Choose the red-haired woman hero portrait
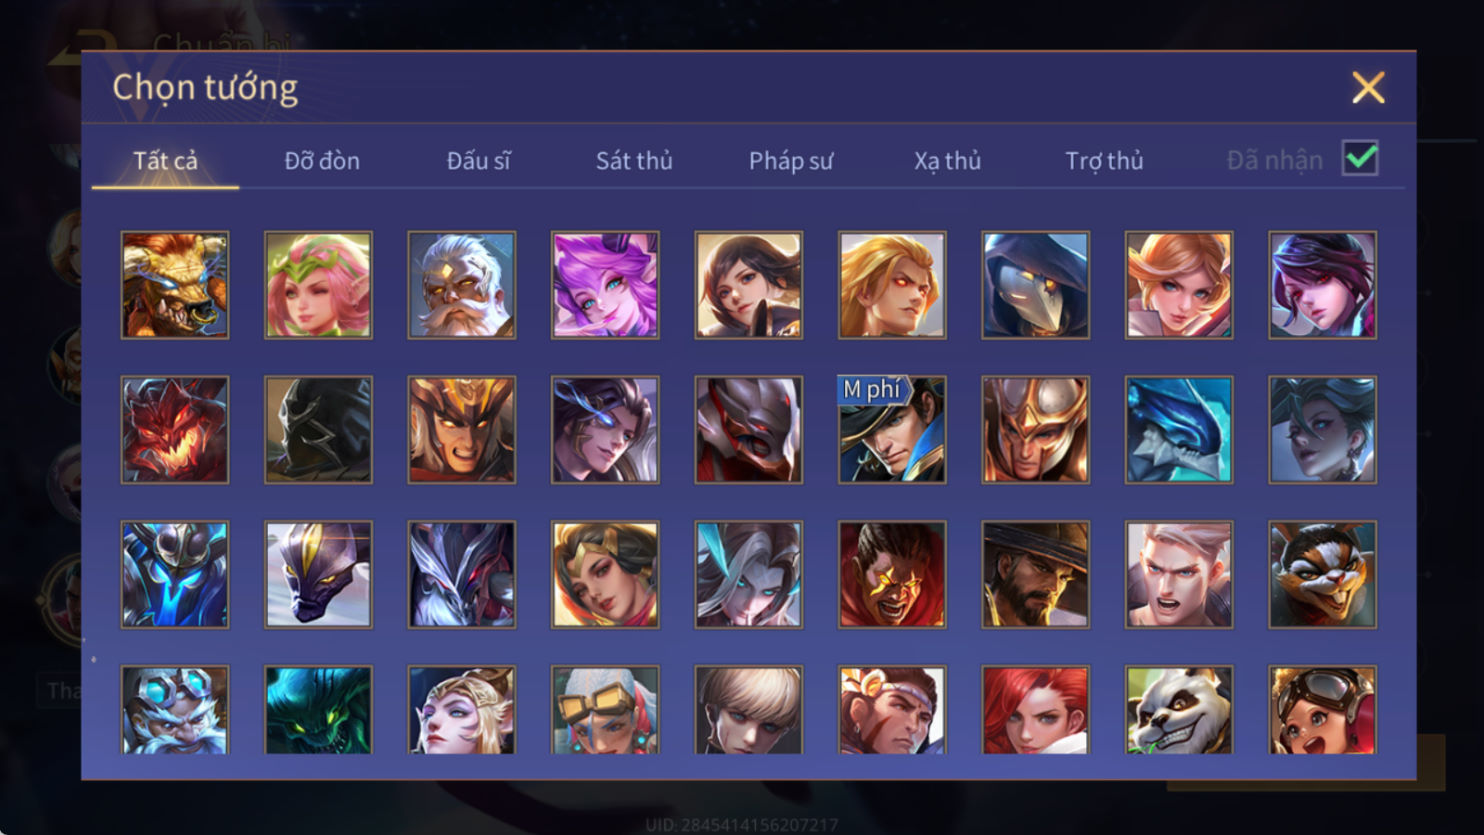The height and width of the screenshot is (835, 1484). (x=1035, y=709)
